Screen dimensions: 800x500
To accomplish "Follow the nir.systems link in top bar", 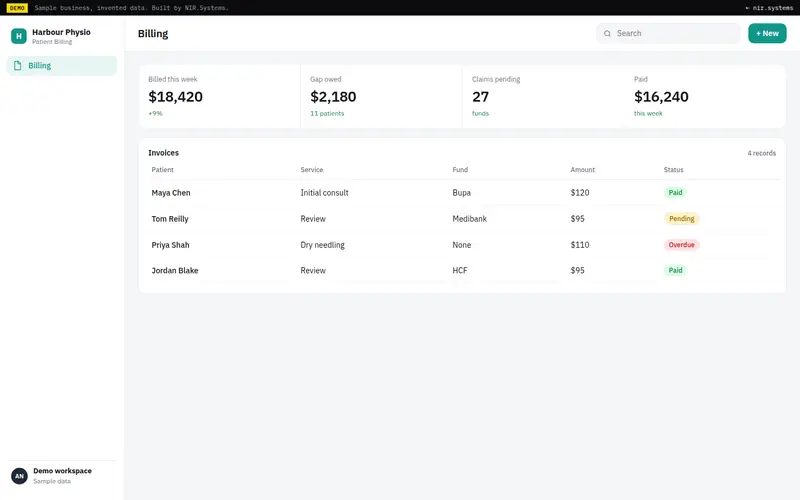I will coord(769,8).
